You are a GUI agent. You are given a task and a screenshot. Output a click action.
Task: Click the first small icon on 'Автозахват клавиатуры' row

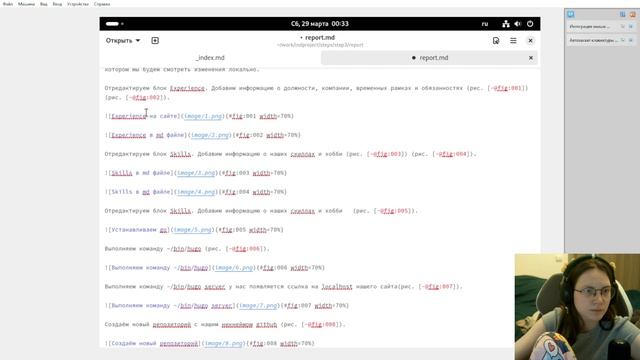tap(623, 40)
